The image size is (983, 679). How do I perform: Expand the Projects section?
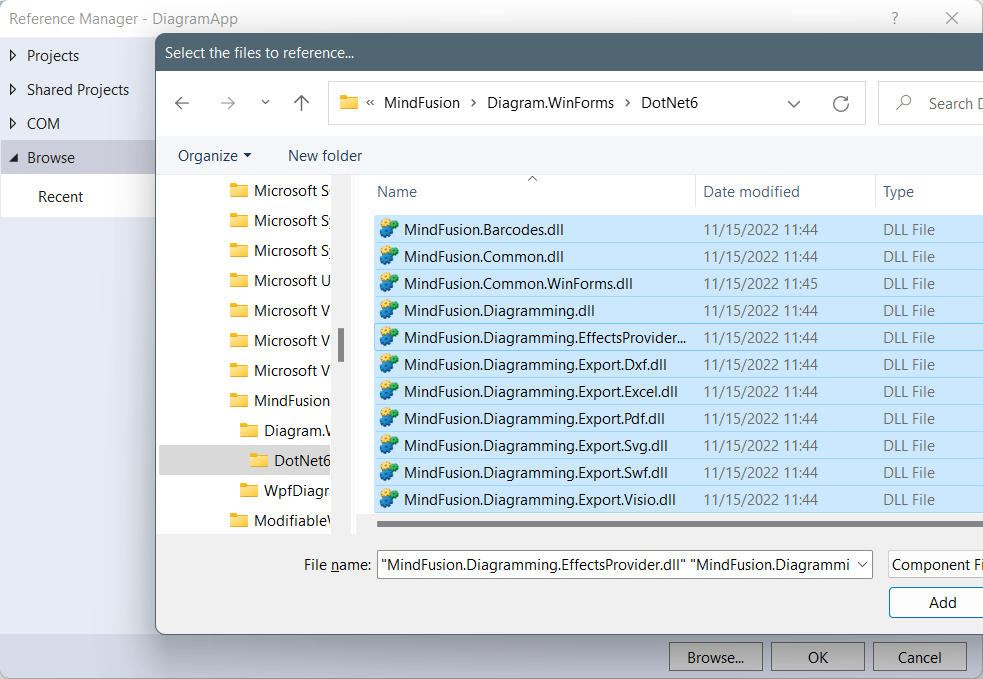click(13, 56)
